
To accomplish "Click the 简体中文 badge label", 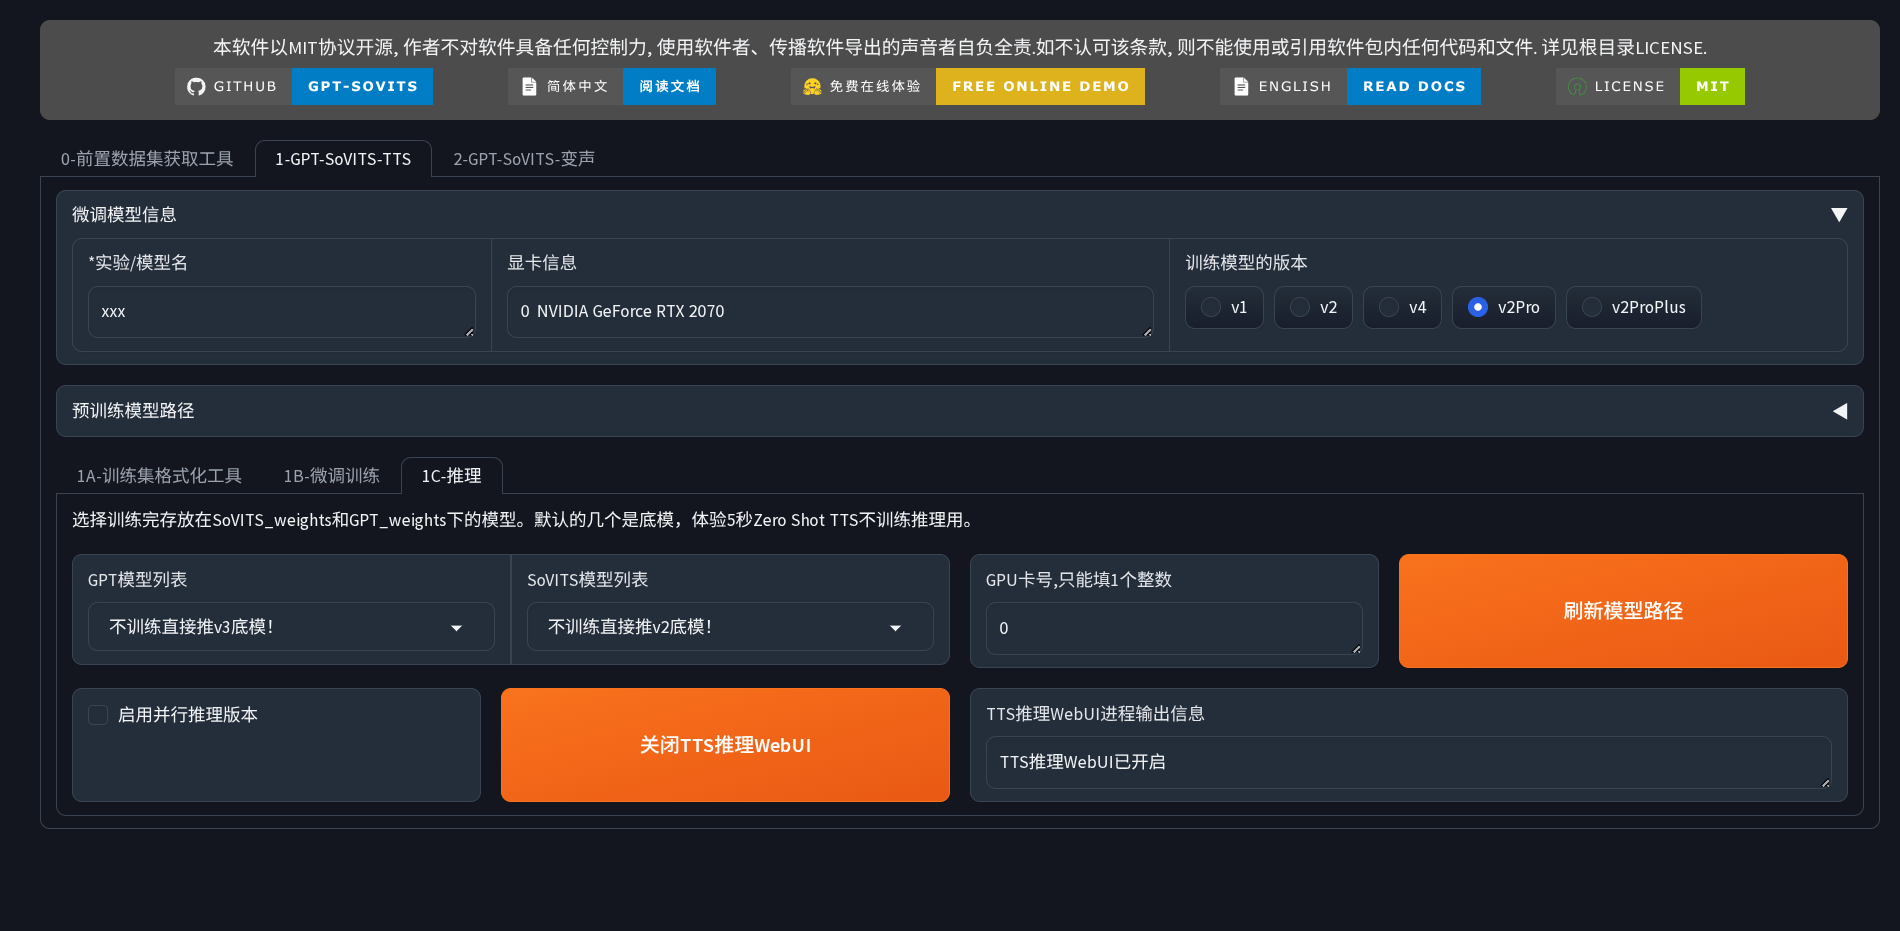I will click(x=577, y=87).
